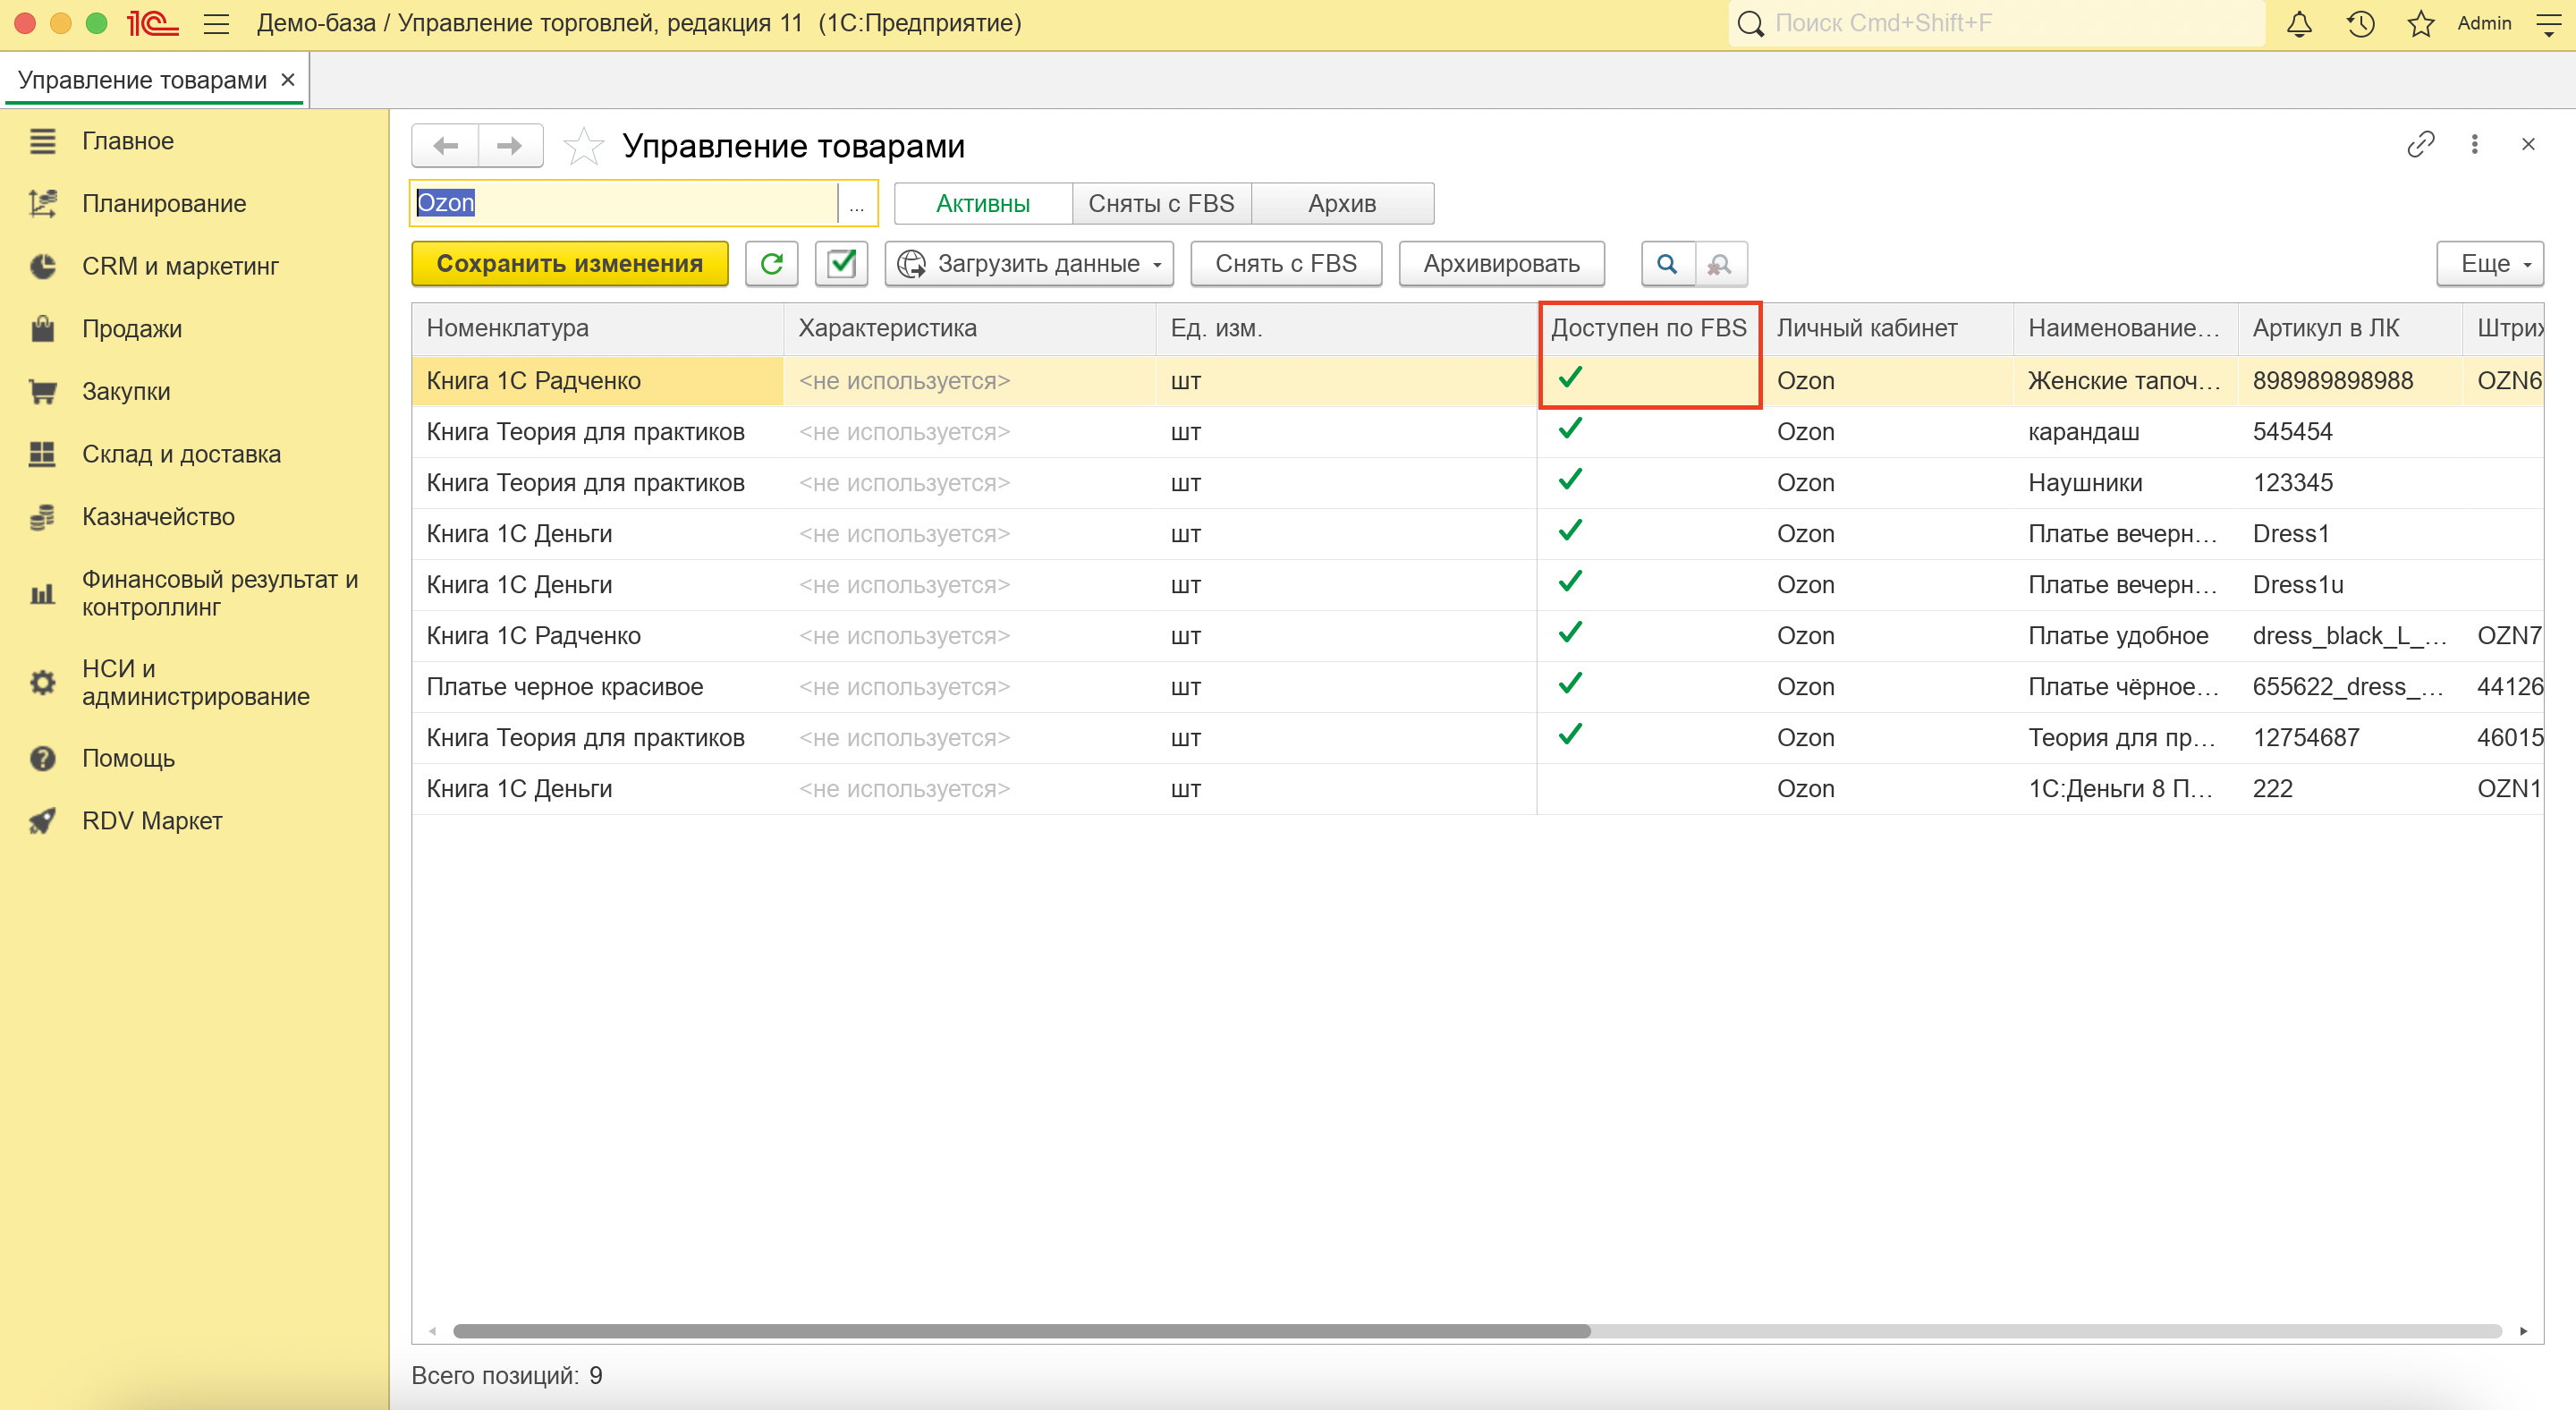Toggle empty FBS cell for 1С:Деньги row
This screenshot has height=1410, width=2576.
pyautogui.click(x=1570, y=789)
